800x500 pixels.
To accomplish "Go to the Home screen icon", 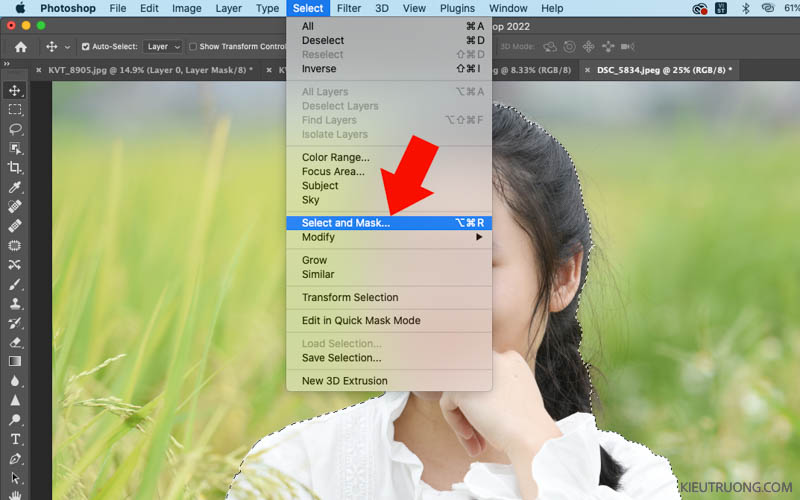I will pos(20,47).
